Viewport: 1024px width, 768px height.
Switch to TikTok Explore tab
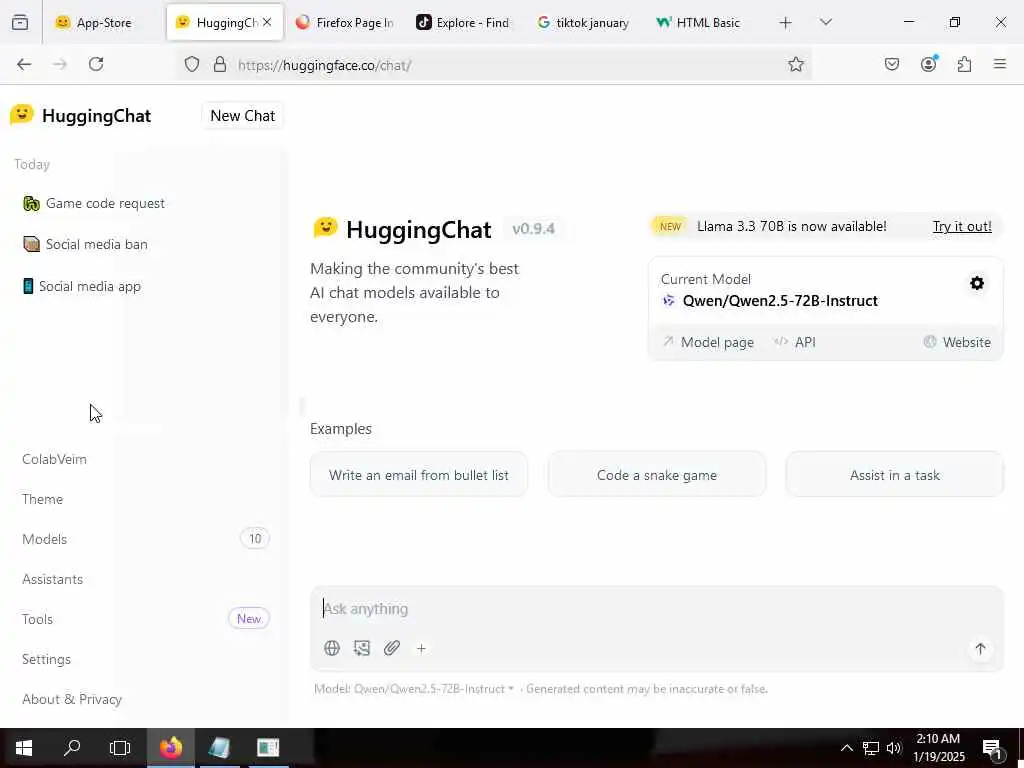(x=464, y=22)
